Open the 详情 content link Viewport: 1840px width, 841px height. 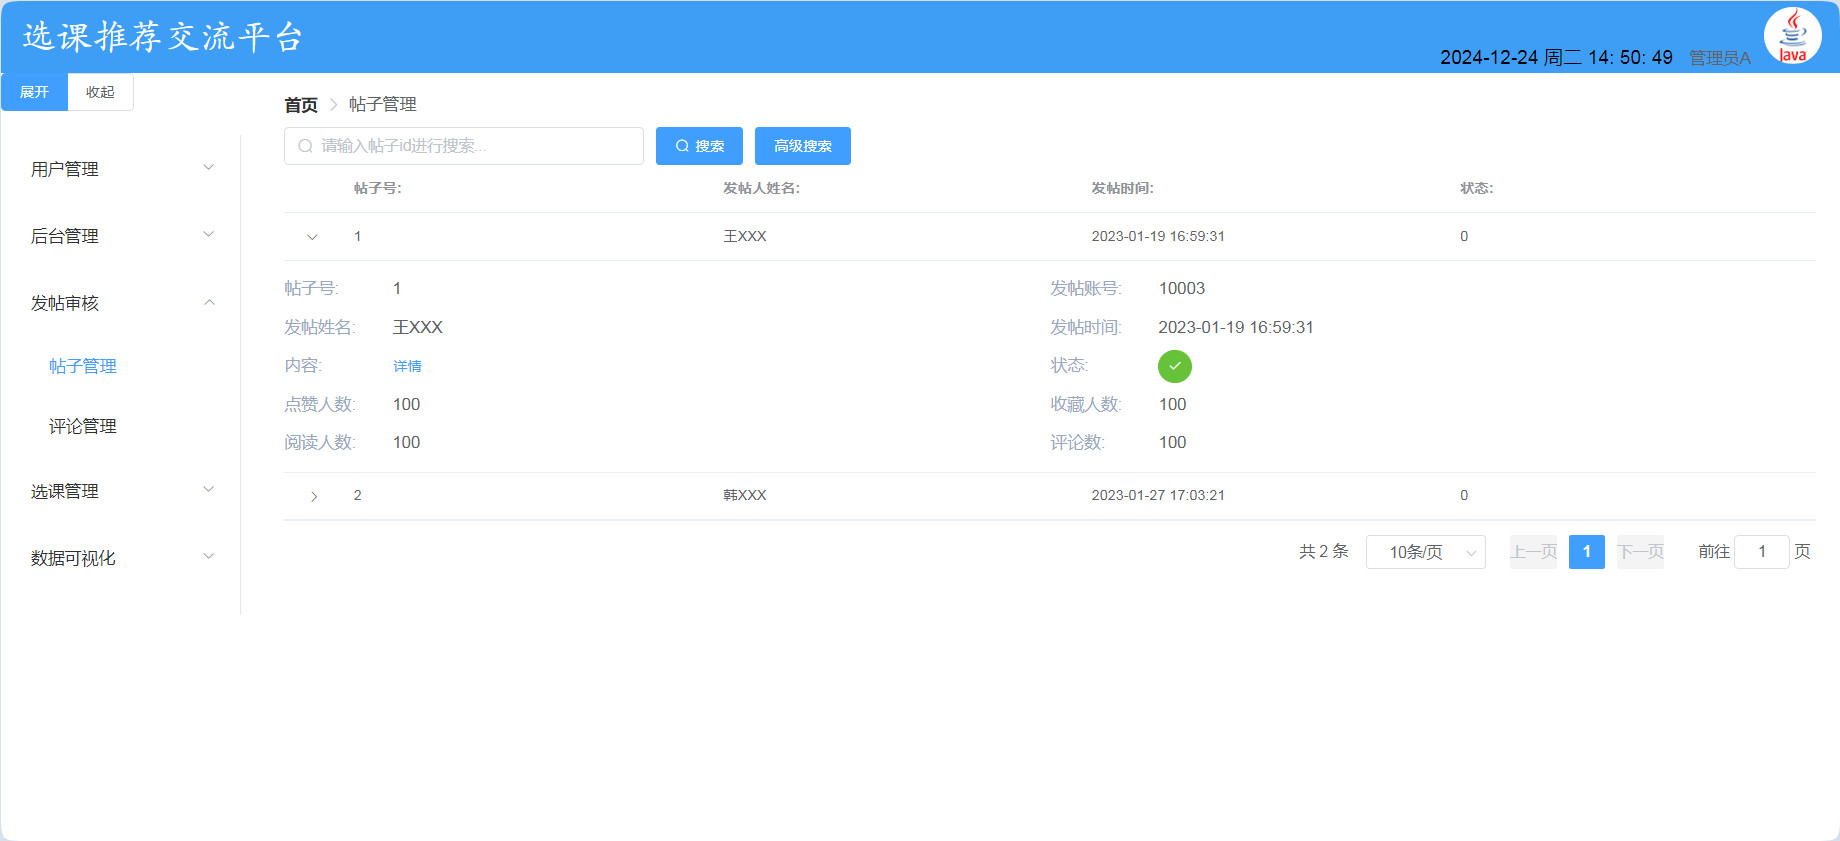407,366
